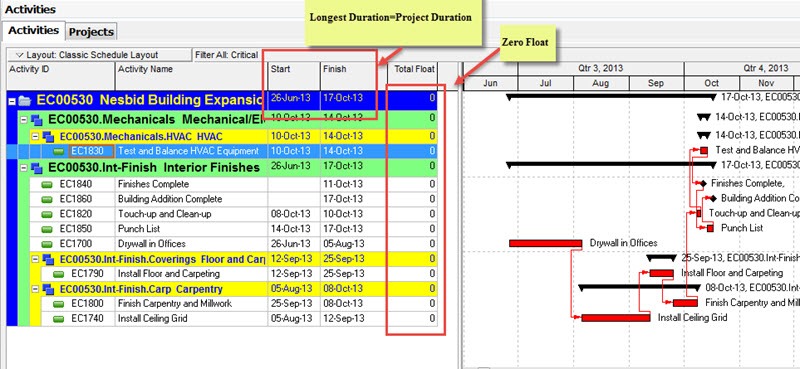This screenshot has width=800, height=369.
Task: Click the 11-Oct-13 finish of Finishes Complete
Action: [343, 184]
